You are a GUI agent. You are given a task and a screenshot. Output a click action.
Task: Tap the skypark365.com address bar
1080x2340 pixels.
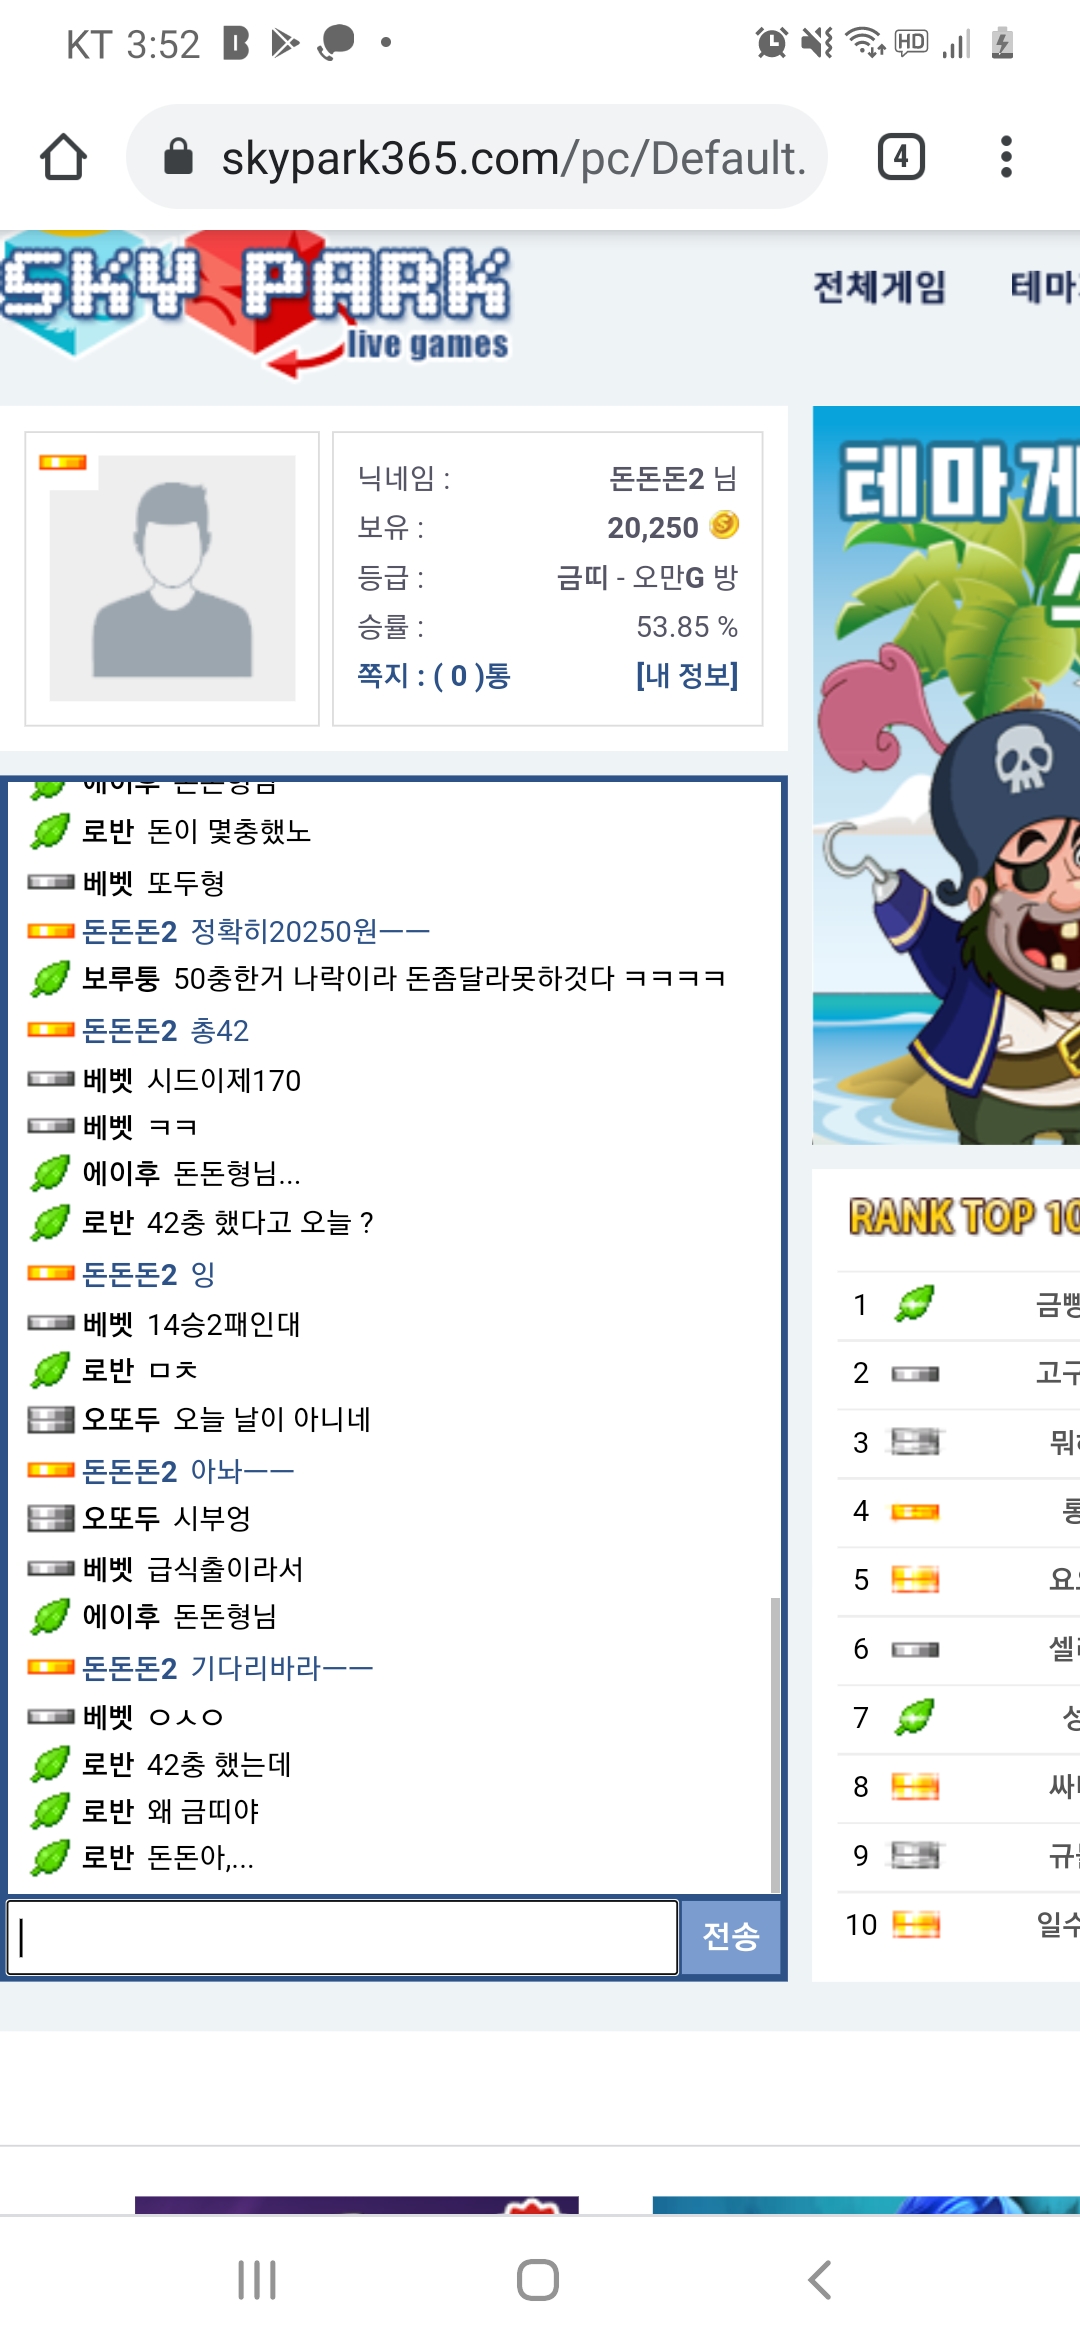pyautogui.click(x=477, y=157)
